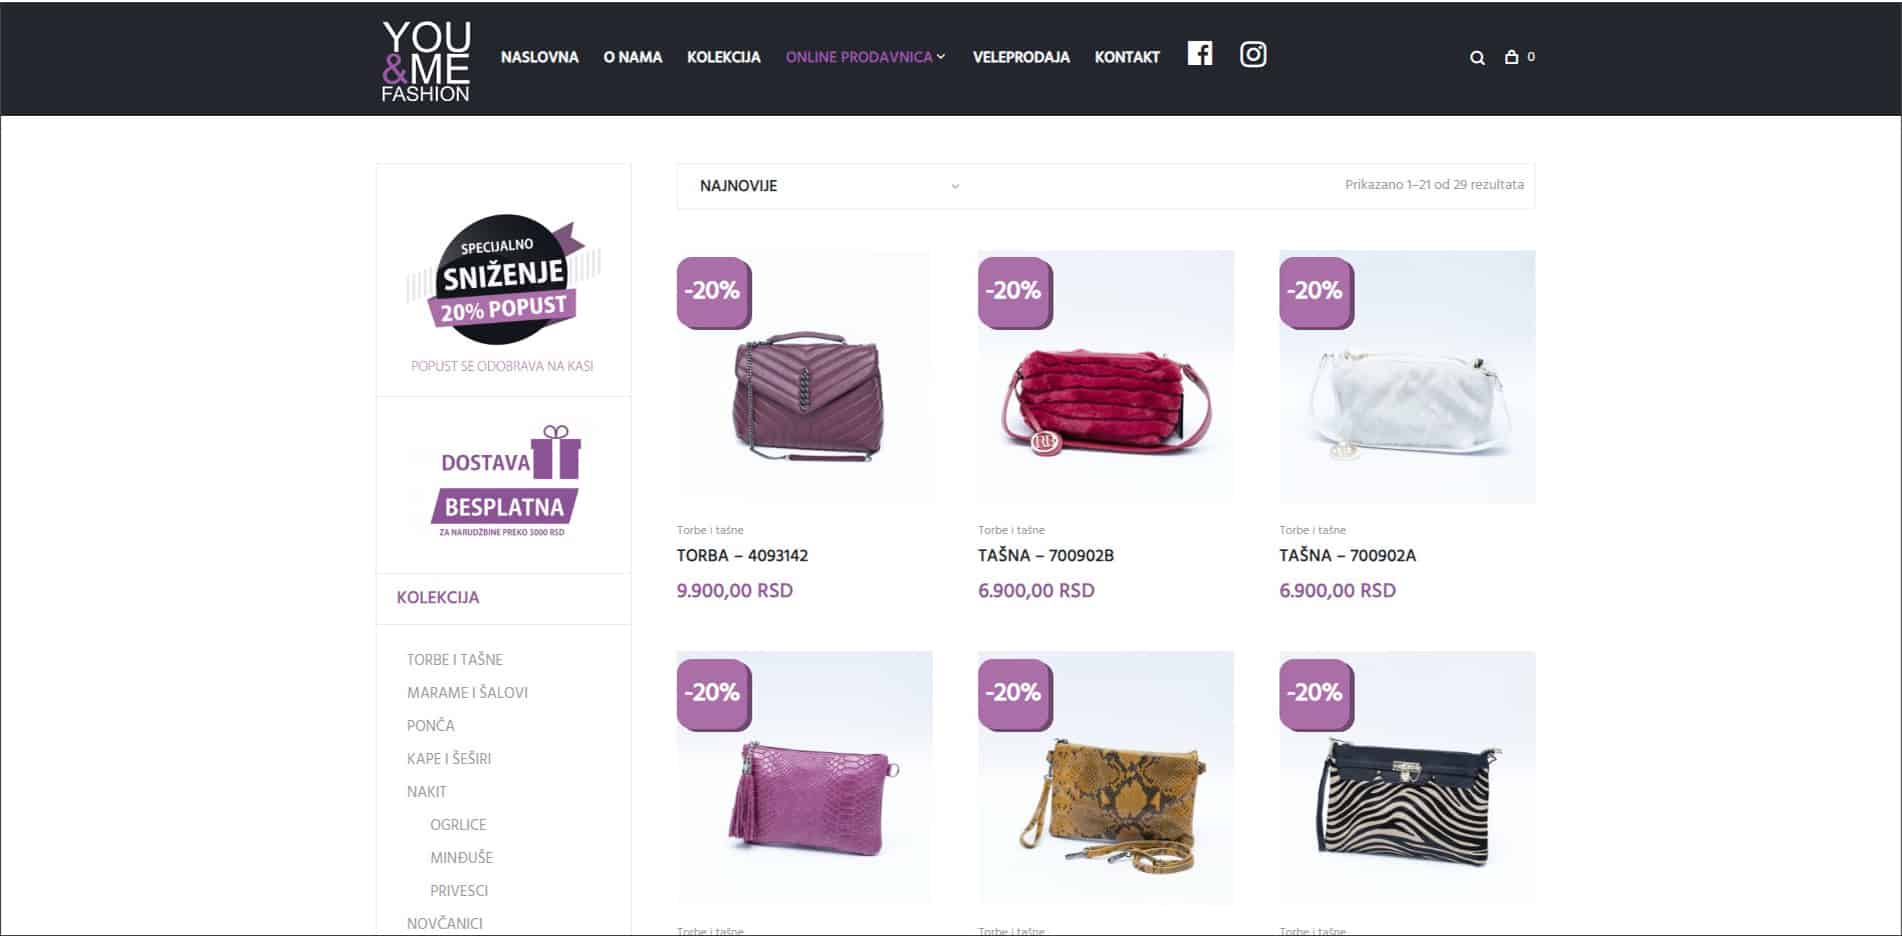View the zebra print bag thumbnail

[x=1407, y=777]
